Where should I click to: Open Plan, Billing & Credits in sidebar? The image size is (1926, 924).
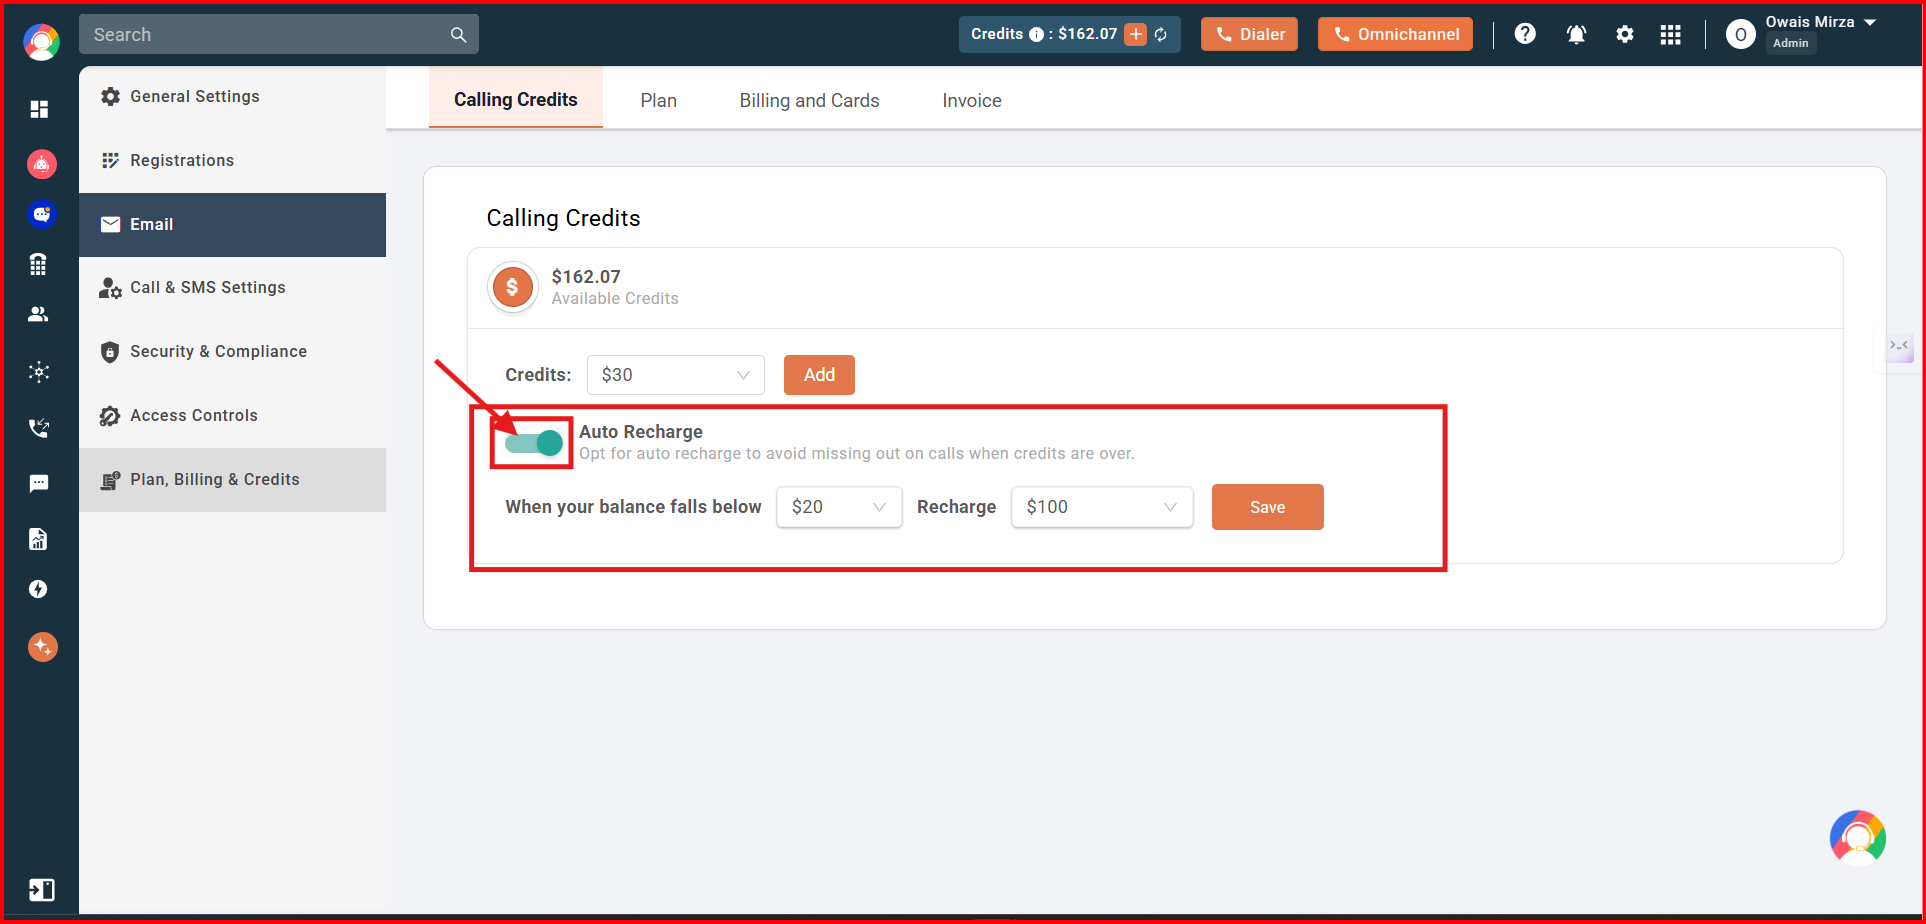(232, 480)
